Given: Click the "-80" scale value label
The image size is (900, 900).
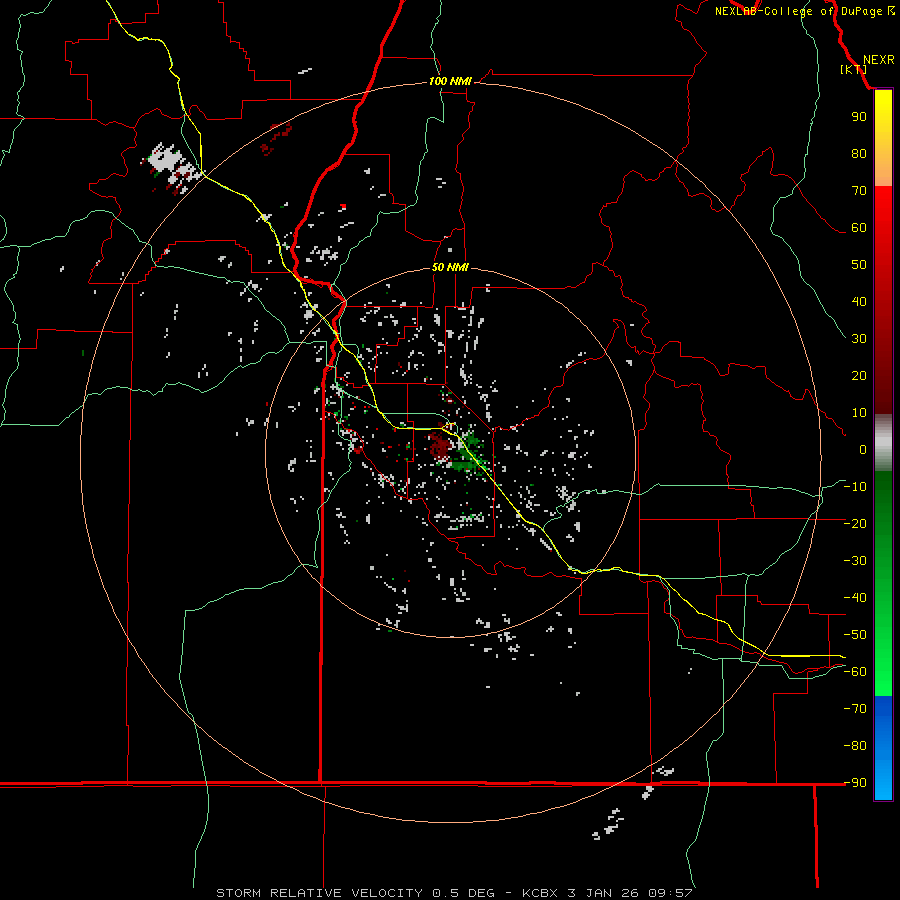Looking at the screenshot, I should click(855, 746).
